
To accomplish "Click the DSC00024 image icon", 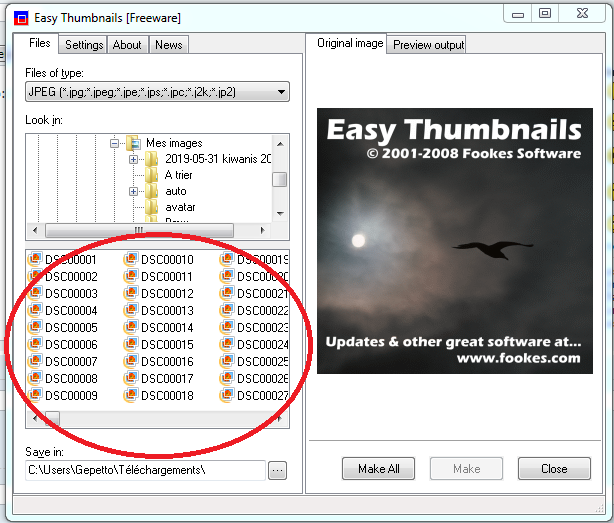I will (226, 344).
